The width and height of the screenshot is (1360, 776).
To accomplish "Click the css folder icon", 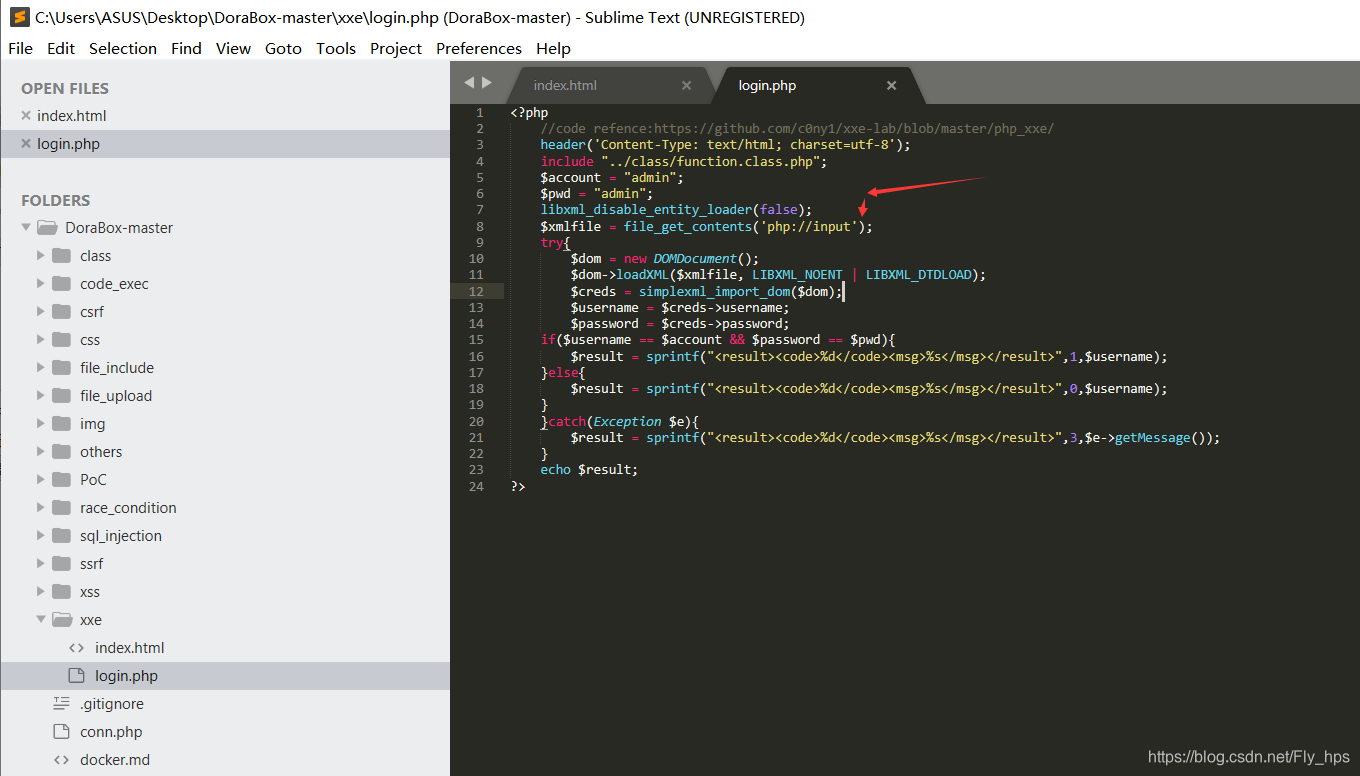I will [x=62, y=340].
